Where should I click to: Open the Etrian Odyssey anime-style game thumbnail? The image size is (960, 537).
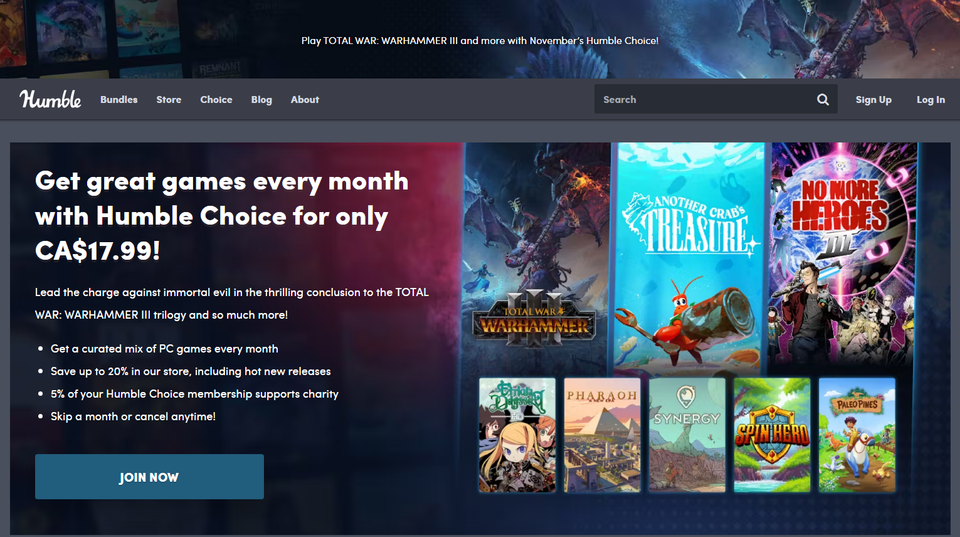tap(517, 435)
